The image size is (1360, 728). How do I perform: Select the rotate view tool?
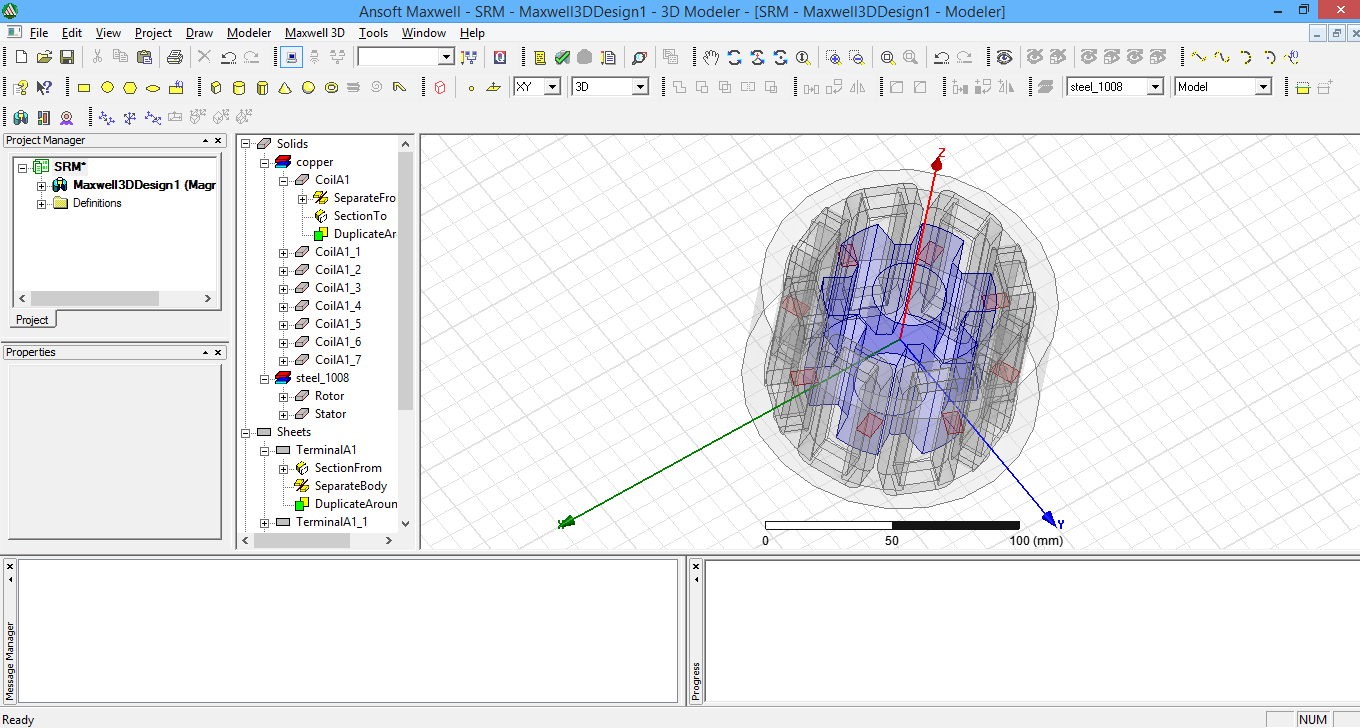(734, 57)
